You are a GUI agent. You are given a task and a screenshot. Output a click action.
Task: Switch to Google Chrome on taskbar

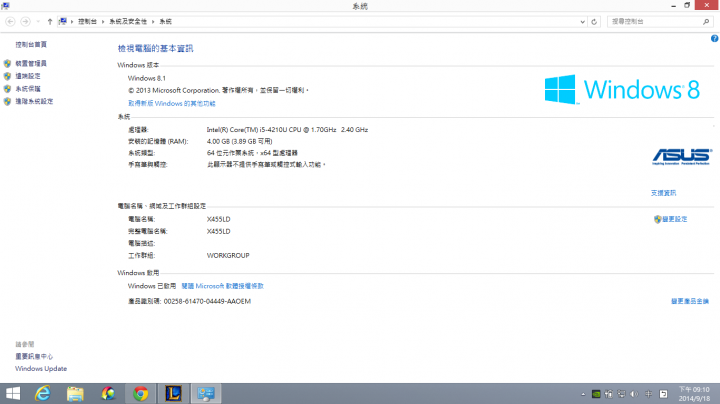point(141,393)
